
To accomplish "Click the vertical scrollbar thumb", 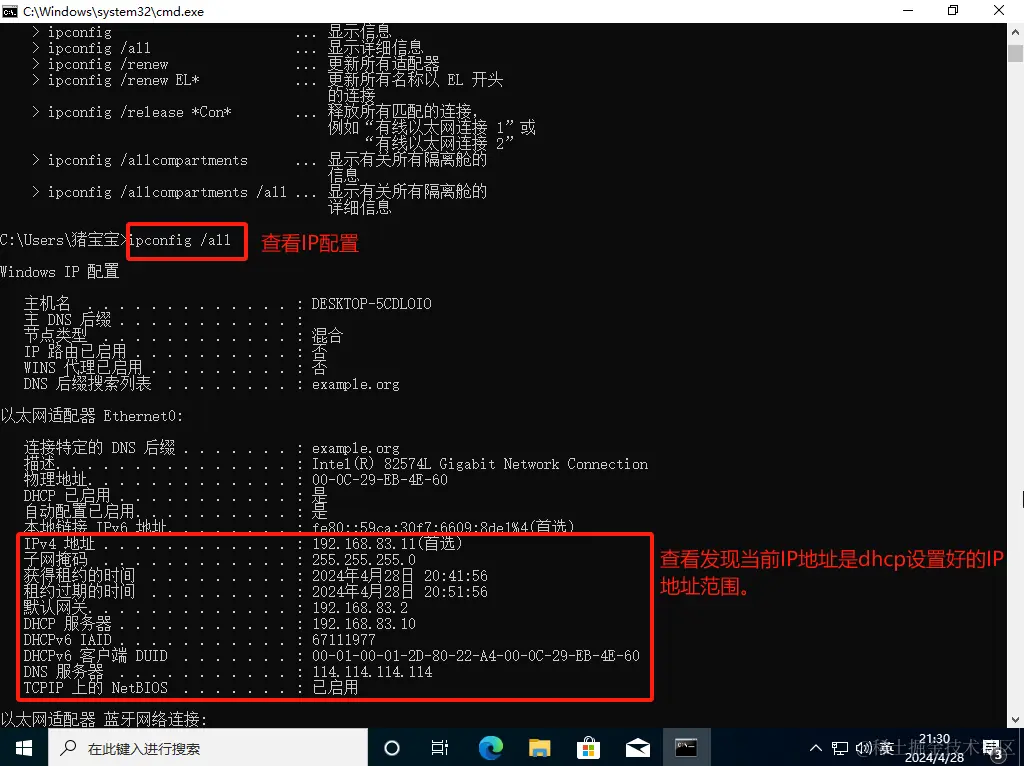I will point(1016,54).
